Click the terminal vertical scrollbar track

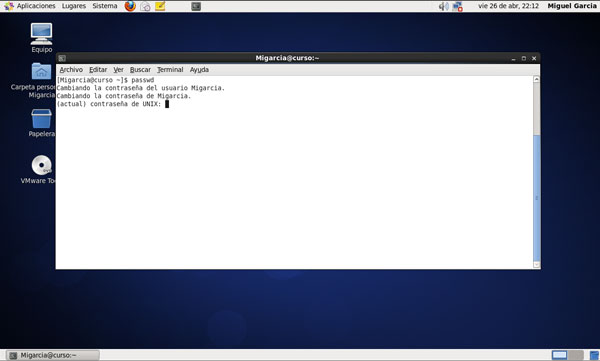click(x=536, y=172)
